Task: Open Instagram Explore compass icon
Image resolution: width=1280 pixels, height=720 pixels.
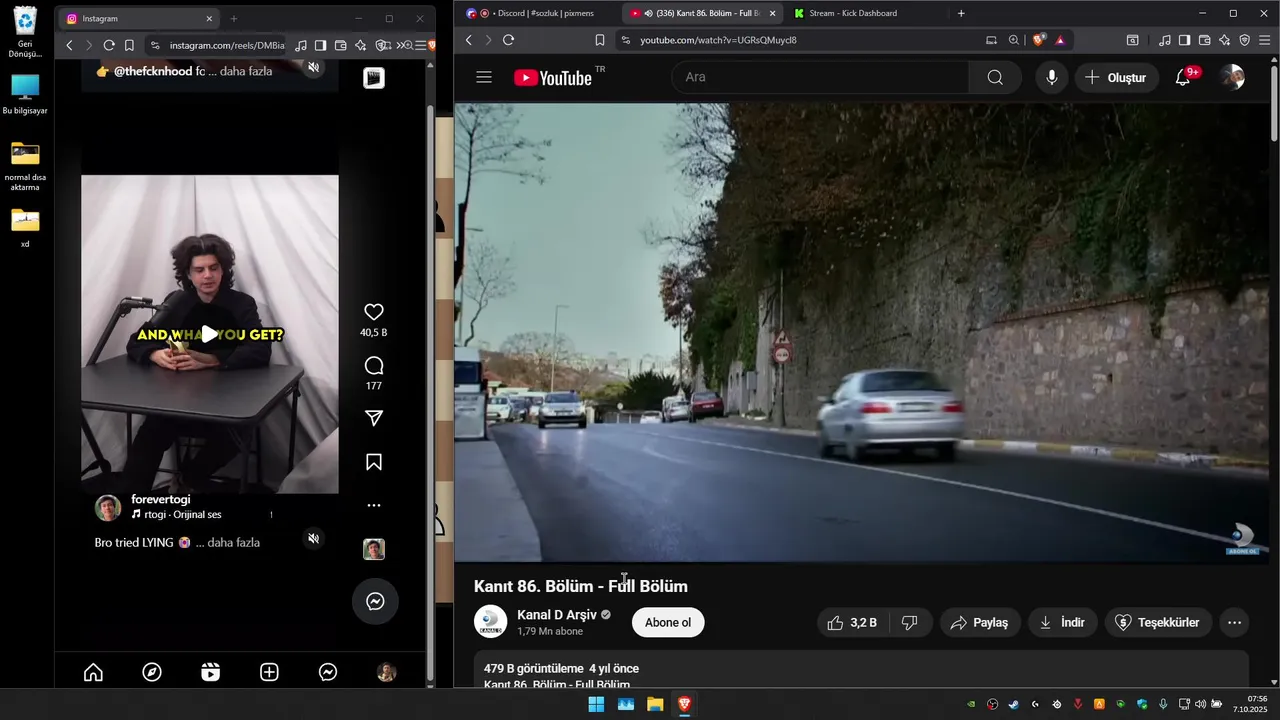Action: [x=152, y=673]
